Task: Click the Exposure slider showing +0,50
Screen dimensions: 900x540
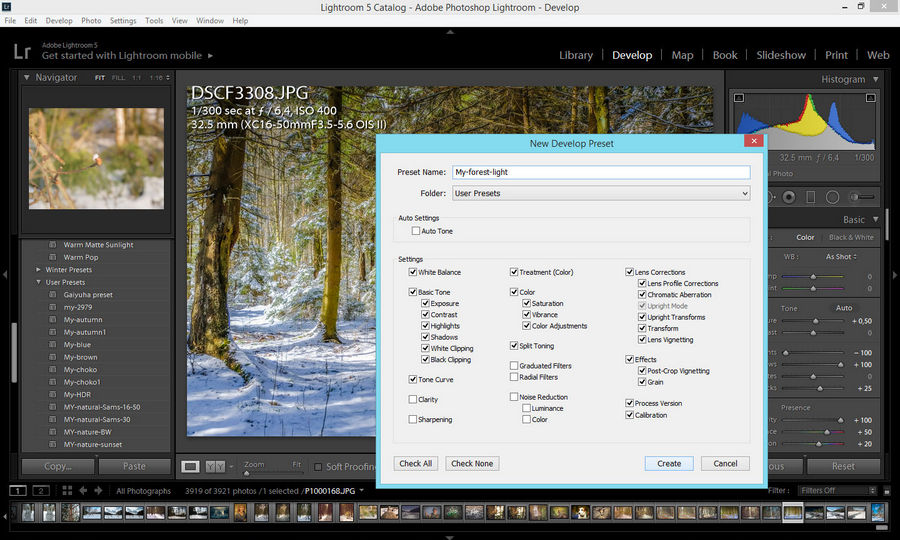Action: pos(814,321)
